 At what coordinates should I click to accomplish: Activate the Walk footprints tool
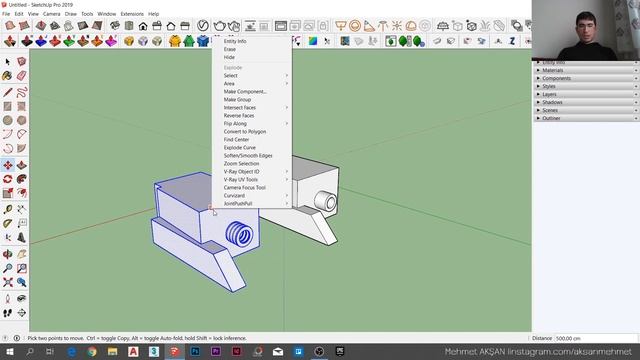point(7,313)
